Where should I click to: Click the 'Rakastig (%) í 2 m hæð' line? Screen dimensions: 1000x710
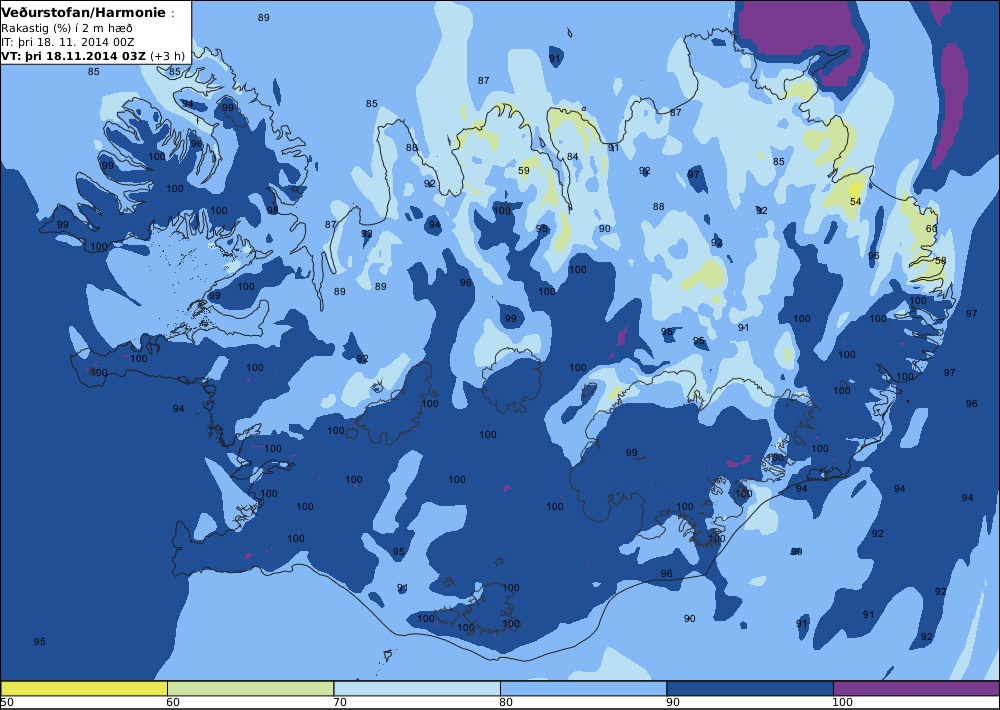coord(67,28)
